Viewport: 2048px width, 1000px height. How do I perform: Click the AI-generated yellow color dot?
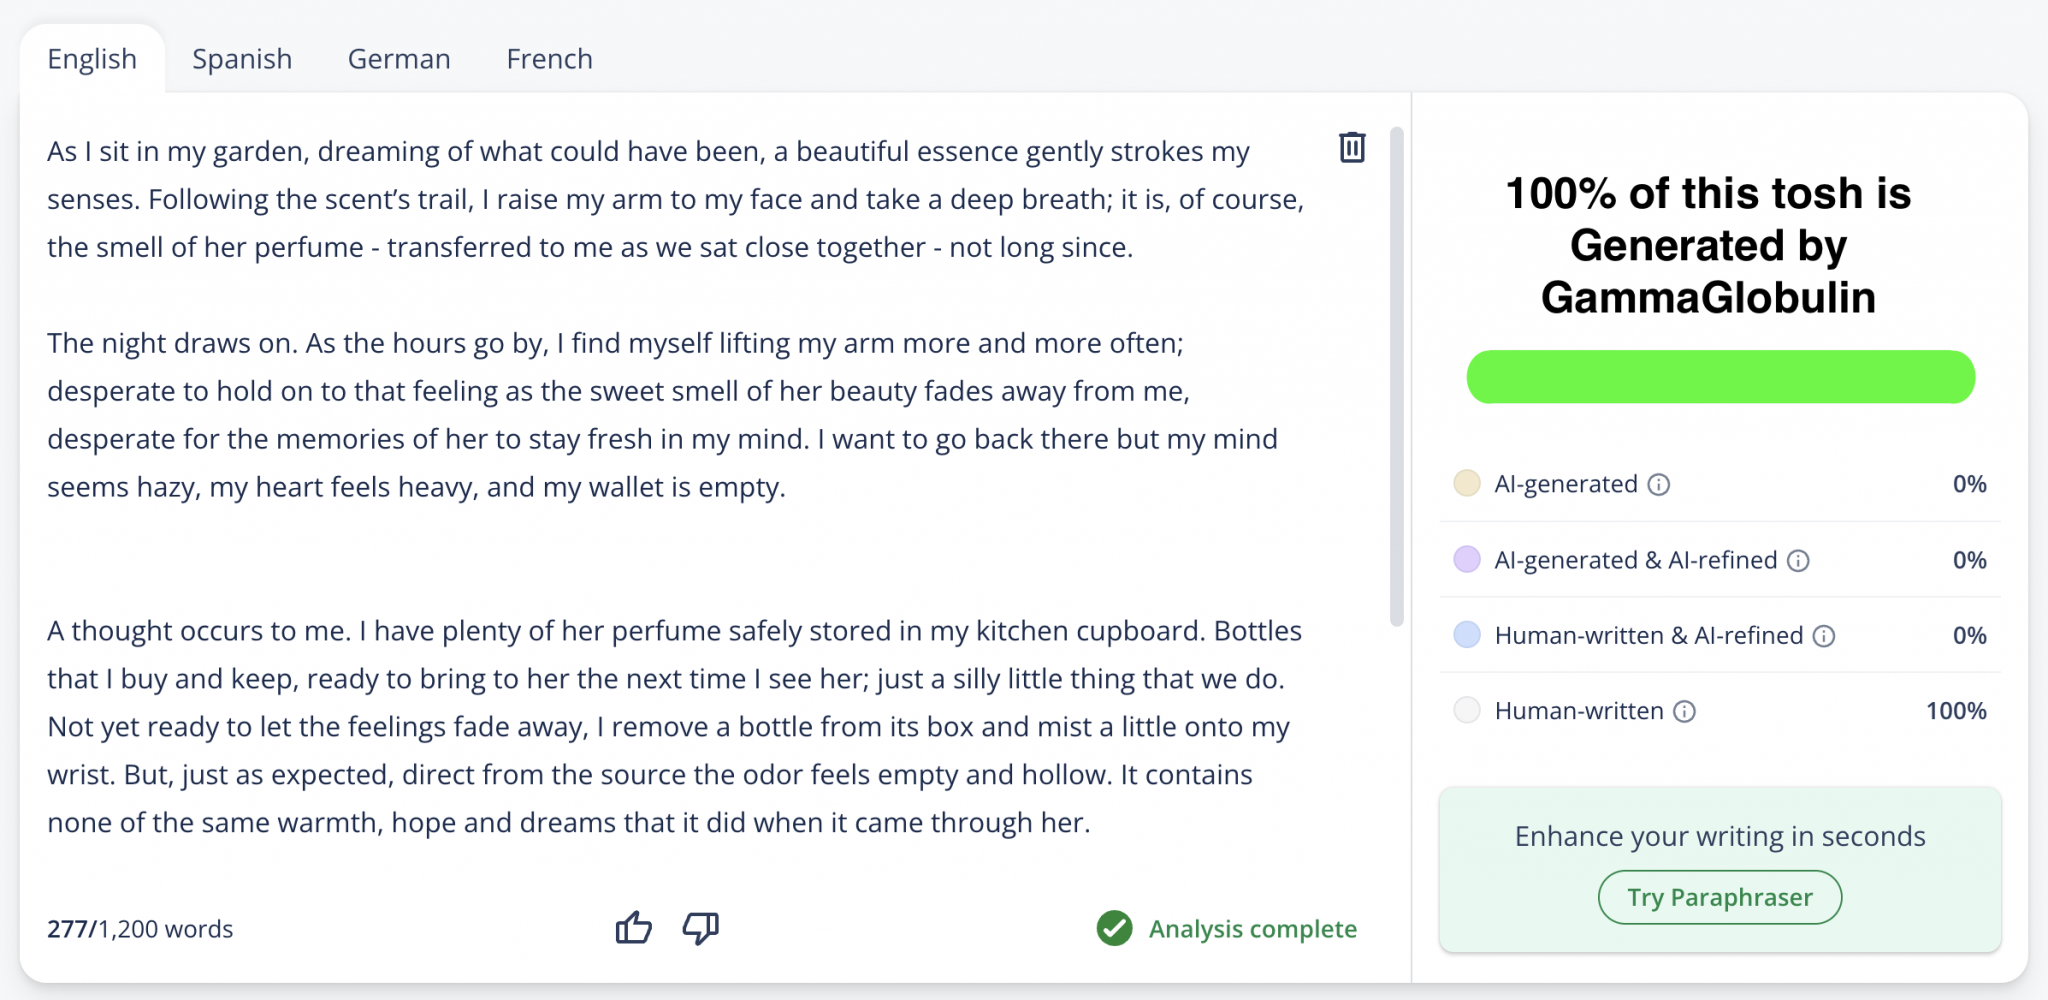click(1467, 483)
